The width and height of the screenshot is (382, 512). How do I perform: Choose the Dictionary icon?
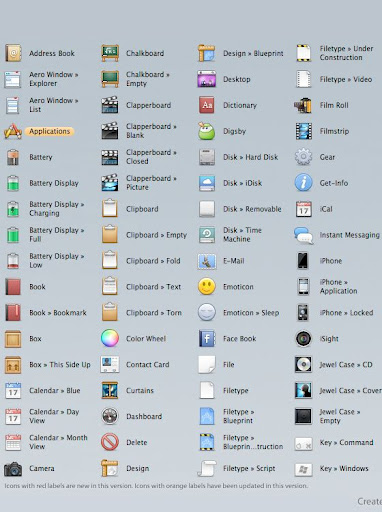207,105
